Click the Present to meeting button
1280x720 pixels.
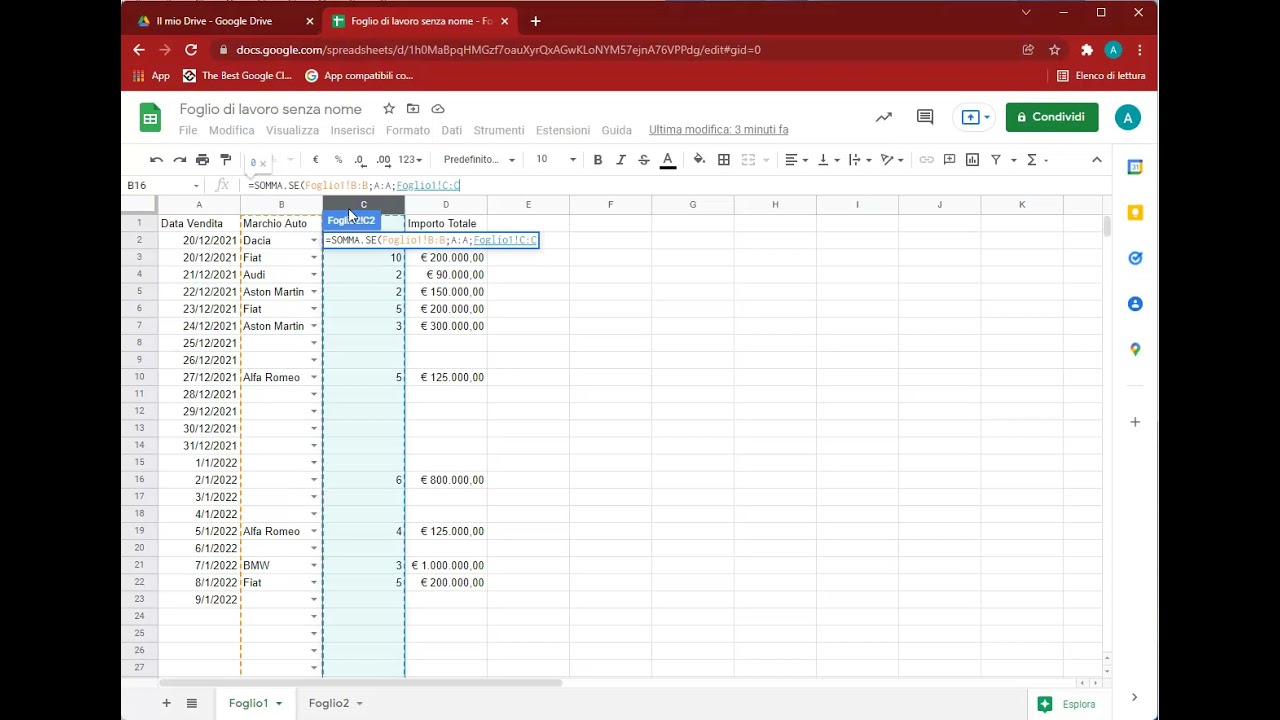(x=972, y=117)
